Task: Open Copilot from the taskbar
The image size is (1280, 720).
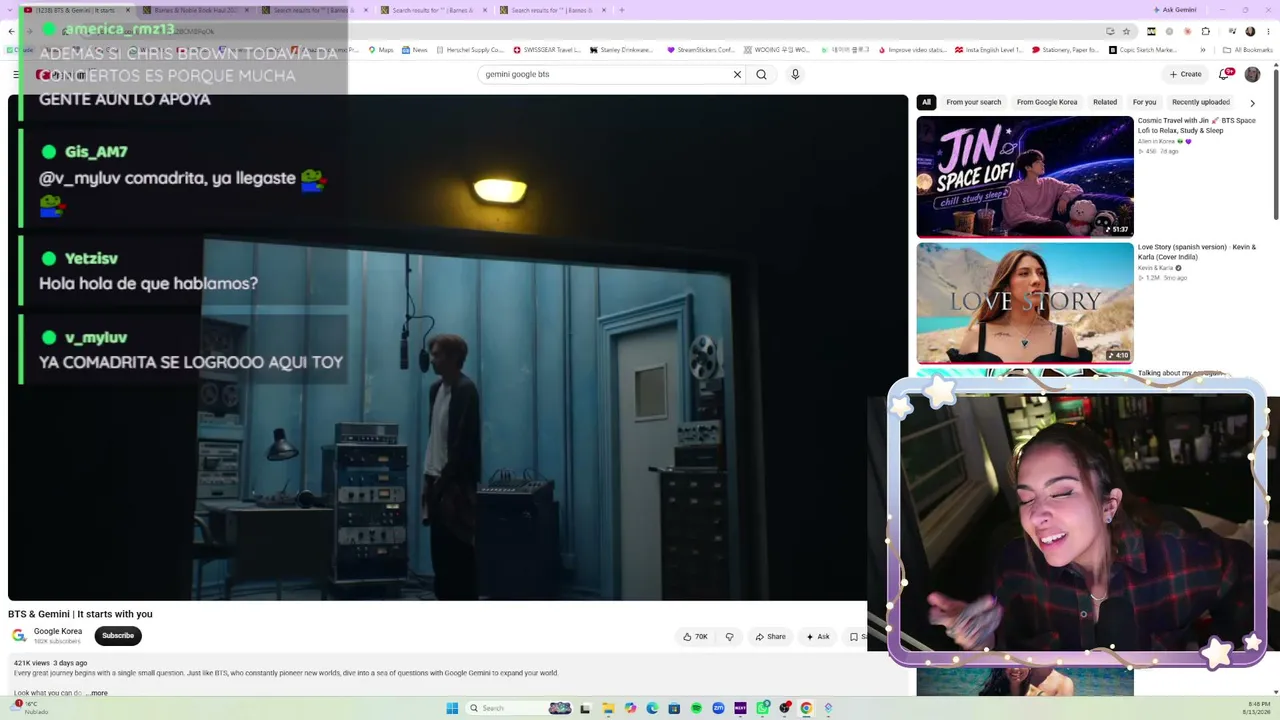Action: (630, 708)
